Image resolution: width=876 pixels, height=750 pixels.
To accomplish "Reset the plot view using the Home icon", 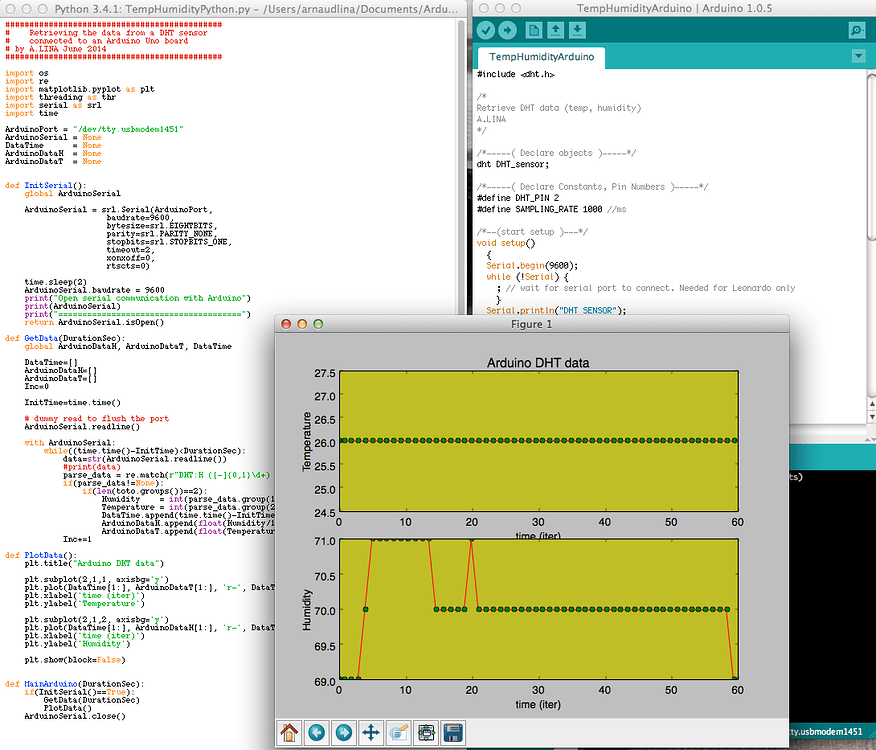I will pos(289,733).
